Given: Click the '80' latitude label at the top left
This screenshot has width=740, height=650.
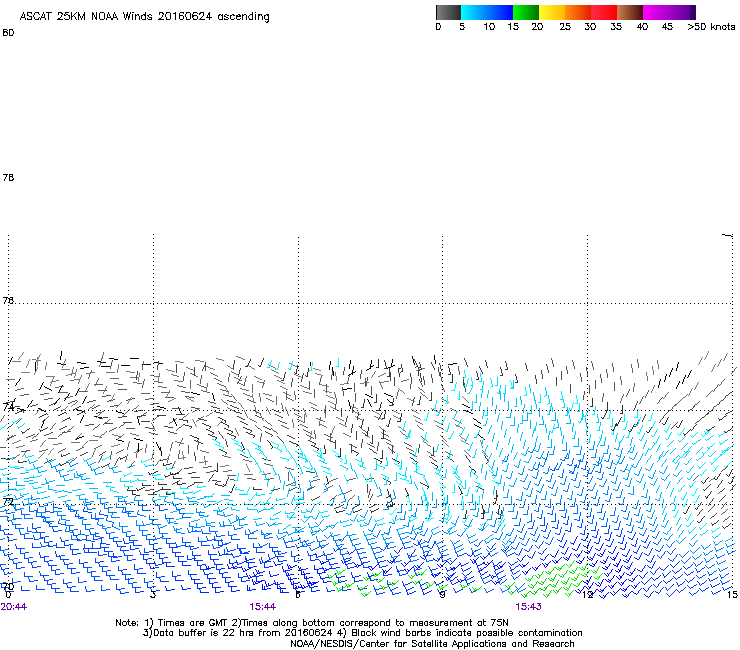Looking at the screenshot, I should click(x=8, y=33).
